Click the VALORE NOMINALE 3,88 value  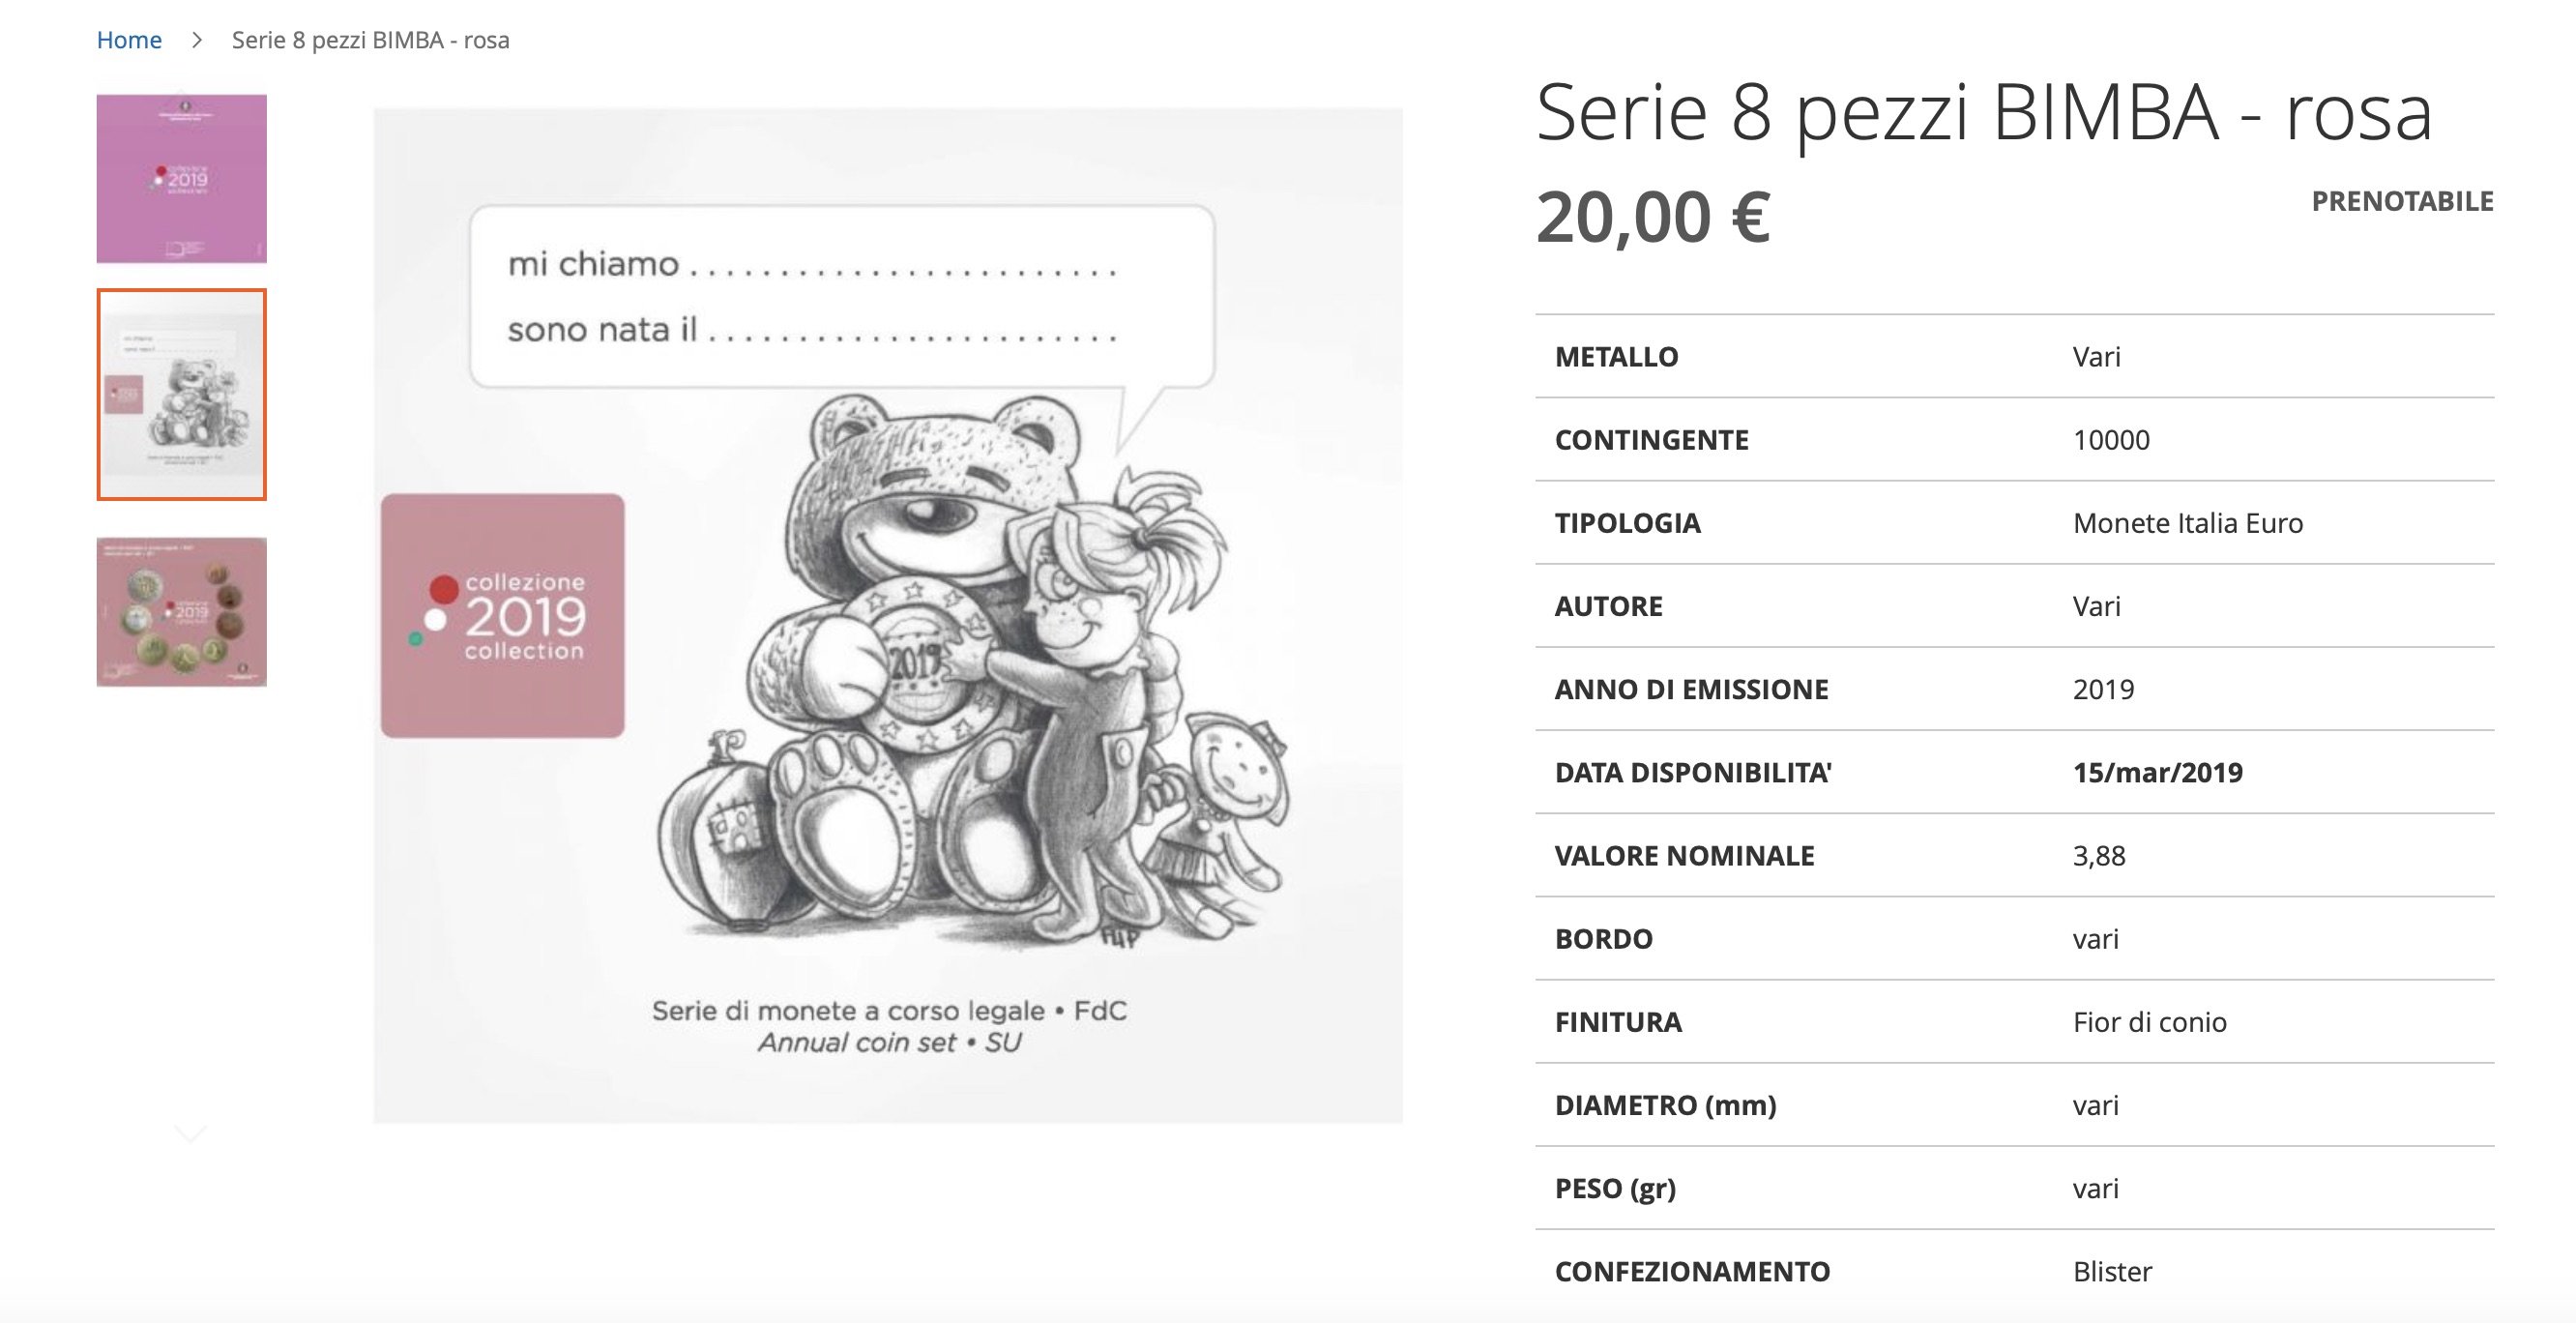[x=2099, y=856]
